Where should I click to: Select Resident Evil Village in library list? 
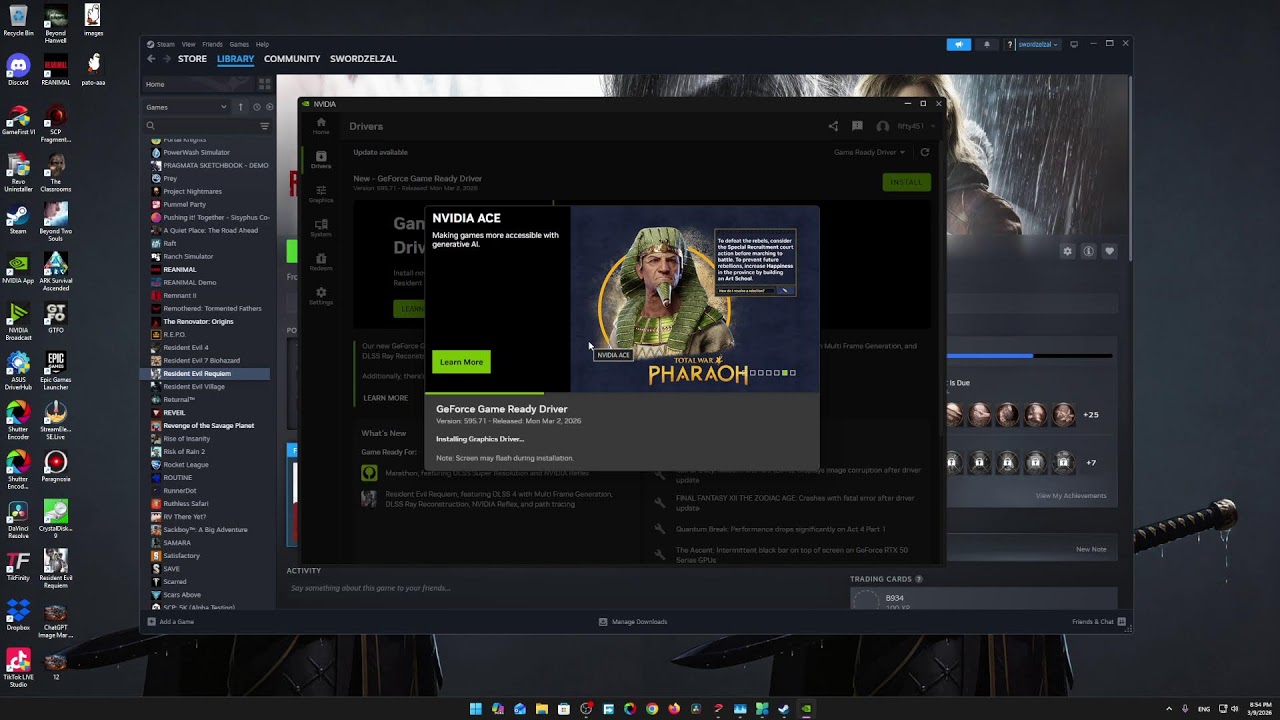tap(194, 386)
